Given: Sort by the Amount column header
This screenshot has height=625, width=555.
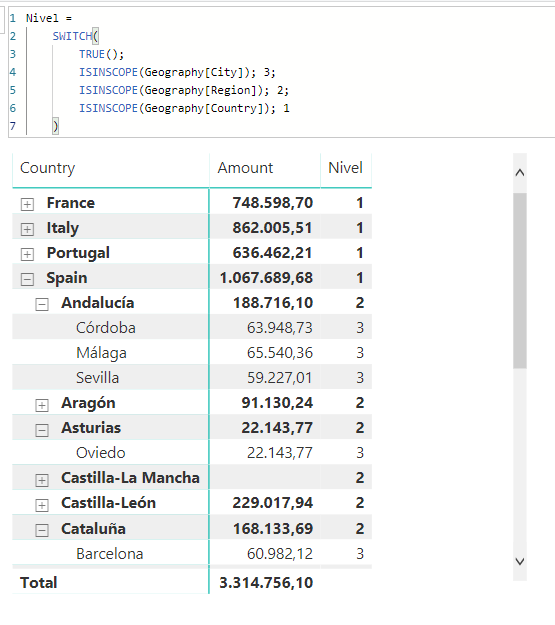Looking at the screenshot, I should [x=245, y=168].
